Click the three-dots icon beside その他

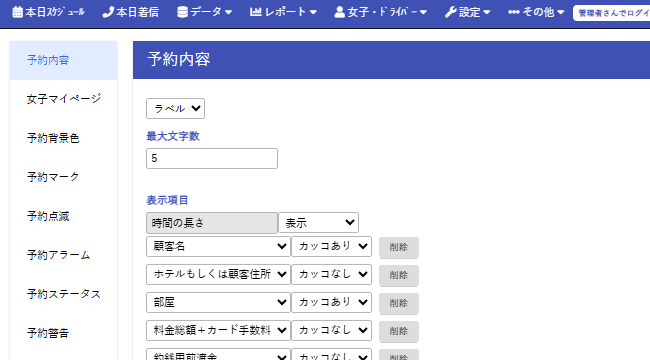click(514, 12)
